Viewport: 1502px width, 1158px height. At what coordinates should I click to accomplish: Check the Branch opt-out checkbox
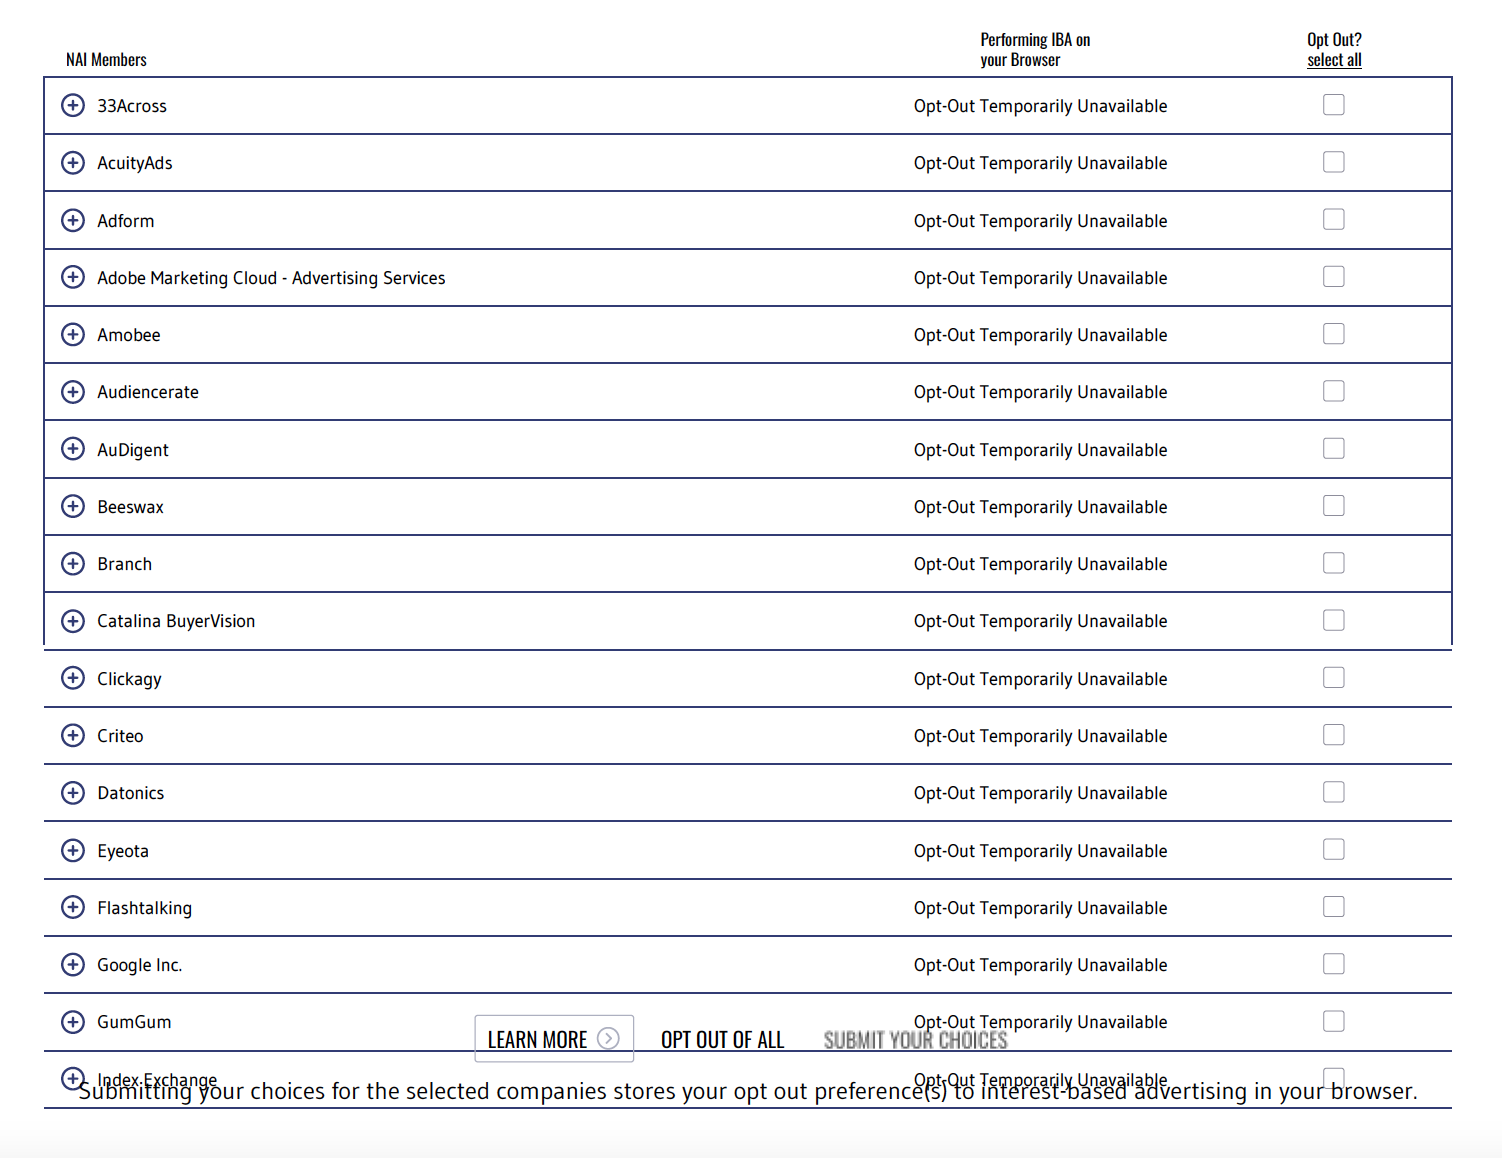click(1334, 563)
